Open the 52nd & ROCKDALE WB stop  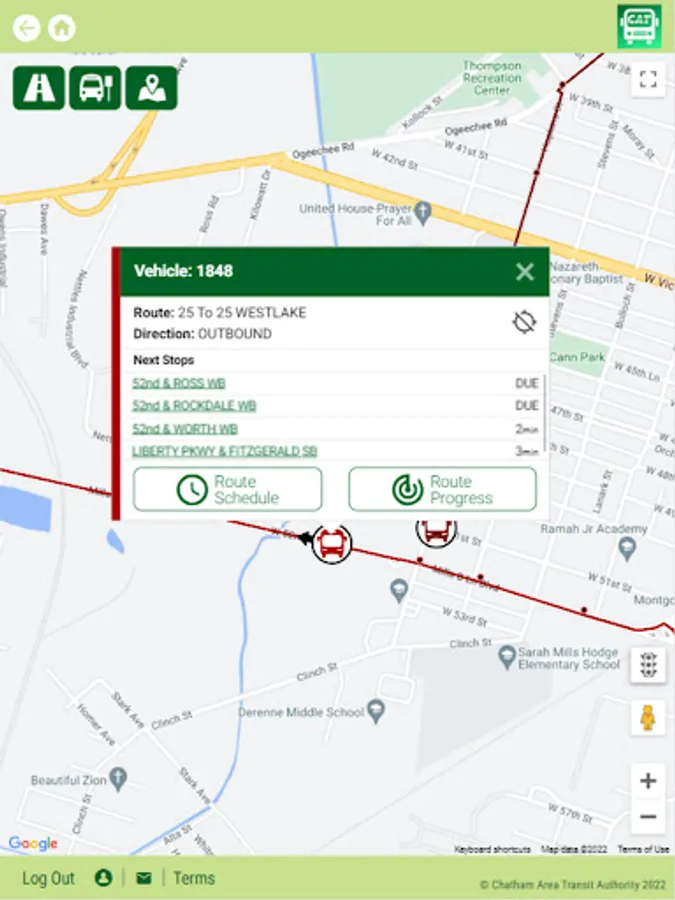pos(194,406)
